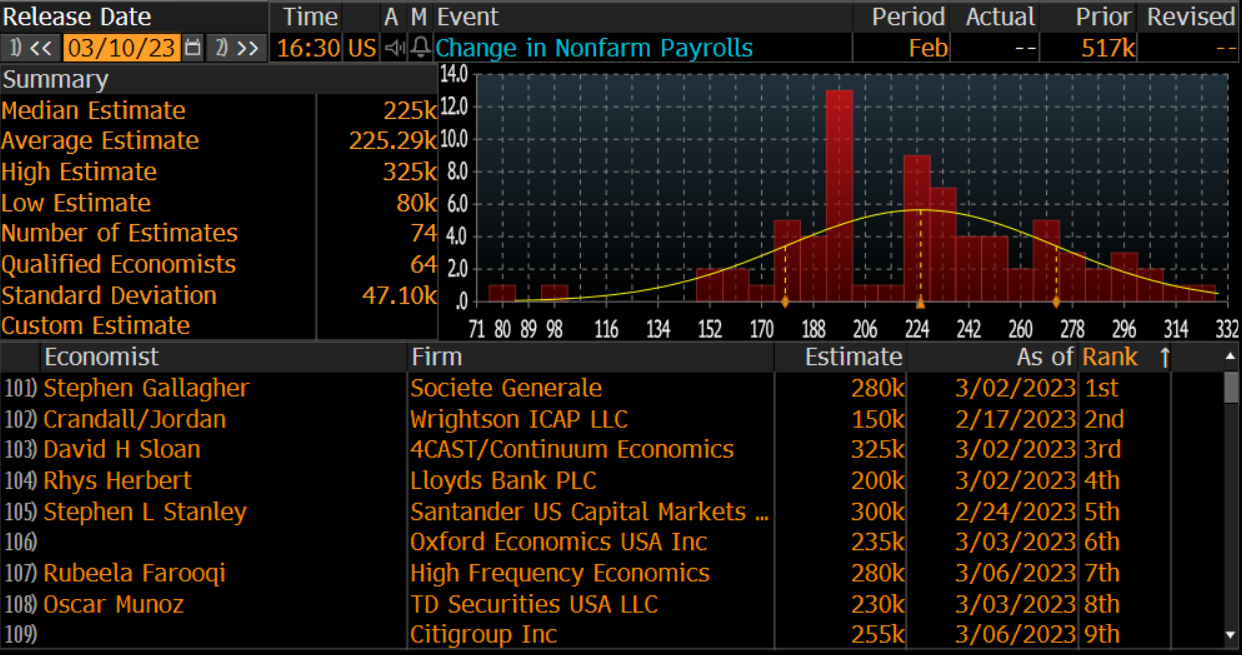Click the Santander US Capital Markets firm name
This screenshot has width=1242, height=655.
[590, 512]
